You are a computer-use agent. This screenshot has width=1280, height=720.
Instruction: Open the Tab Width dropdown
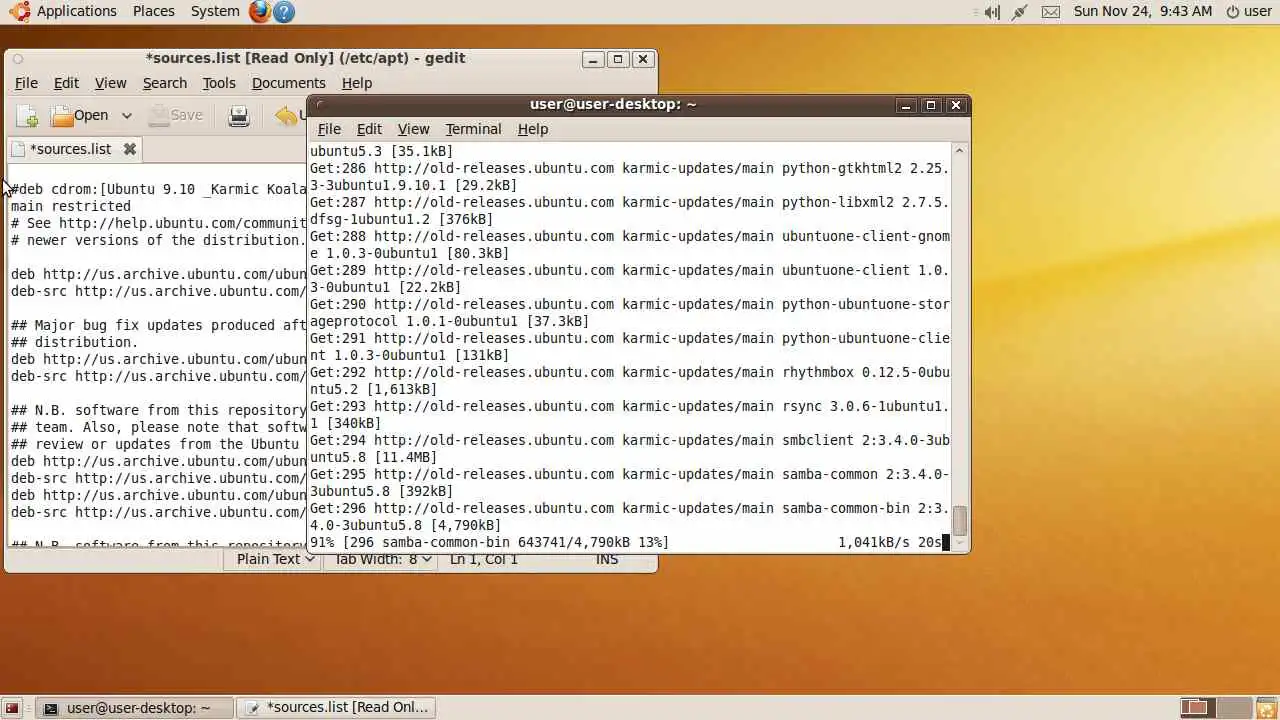(383, 559)
